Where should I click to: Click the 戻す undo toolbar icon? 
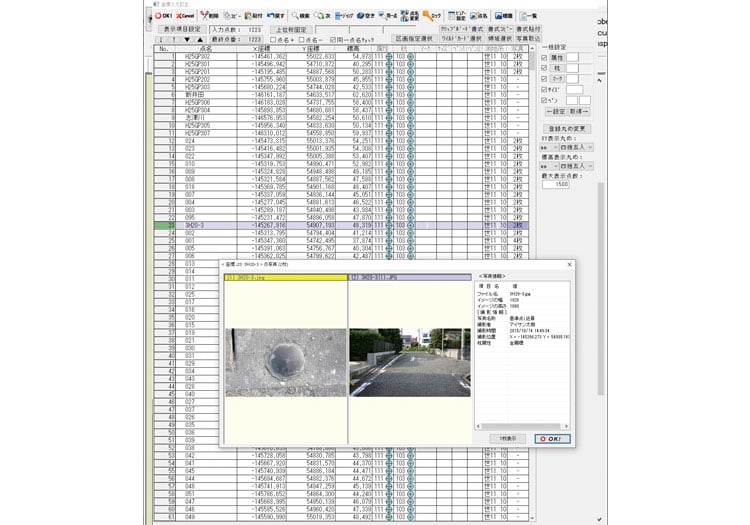[276, 16]
